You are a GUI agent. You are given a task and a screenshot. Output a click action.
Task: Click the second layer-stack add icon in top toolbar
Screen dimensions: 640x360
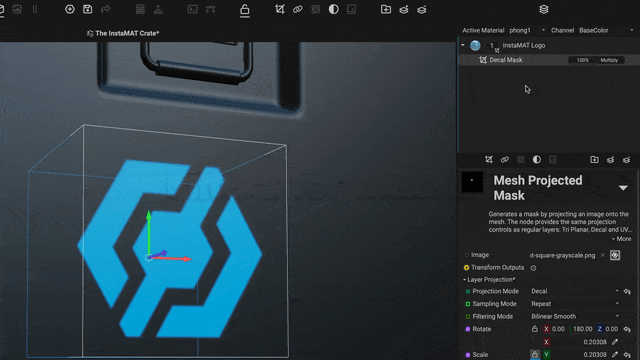[x=422, y=9]
